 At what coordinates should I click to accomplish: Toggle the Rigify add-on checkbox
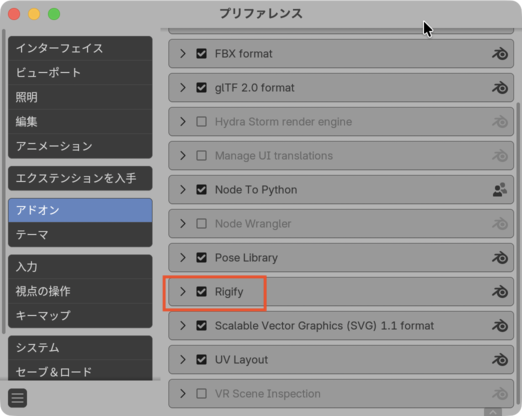(x=201, y=292)
